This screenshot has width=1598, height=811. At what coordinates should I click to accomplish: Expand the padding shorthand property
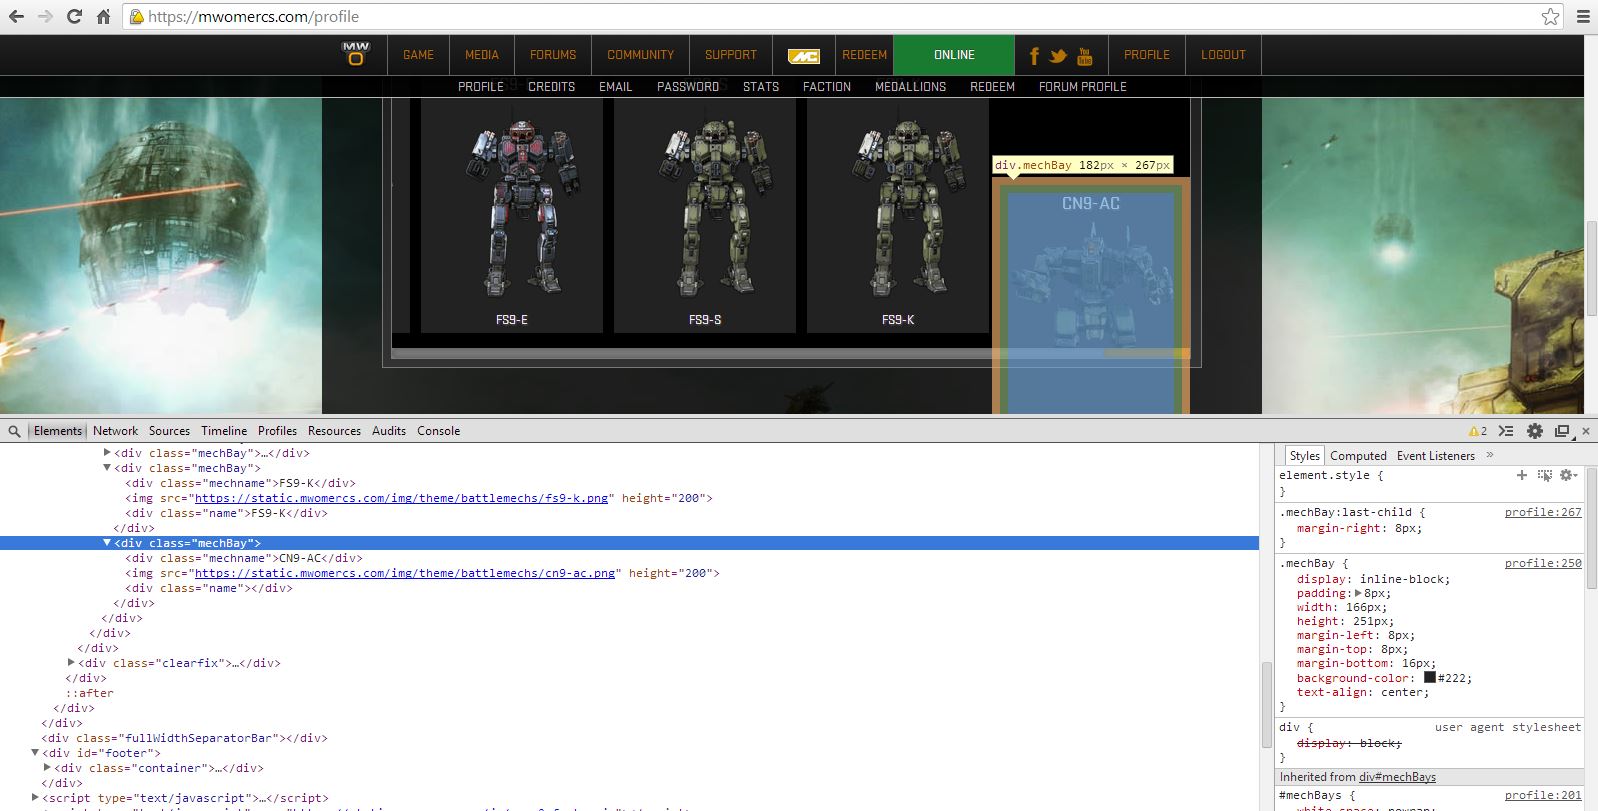coord(1359,593)
